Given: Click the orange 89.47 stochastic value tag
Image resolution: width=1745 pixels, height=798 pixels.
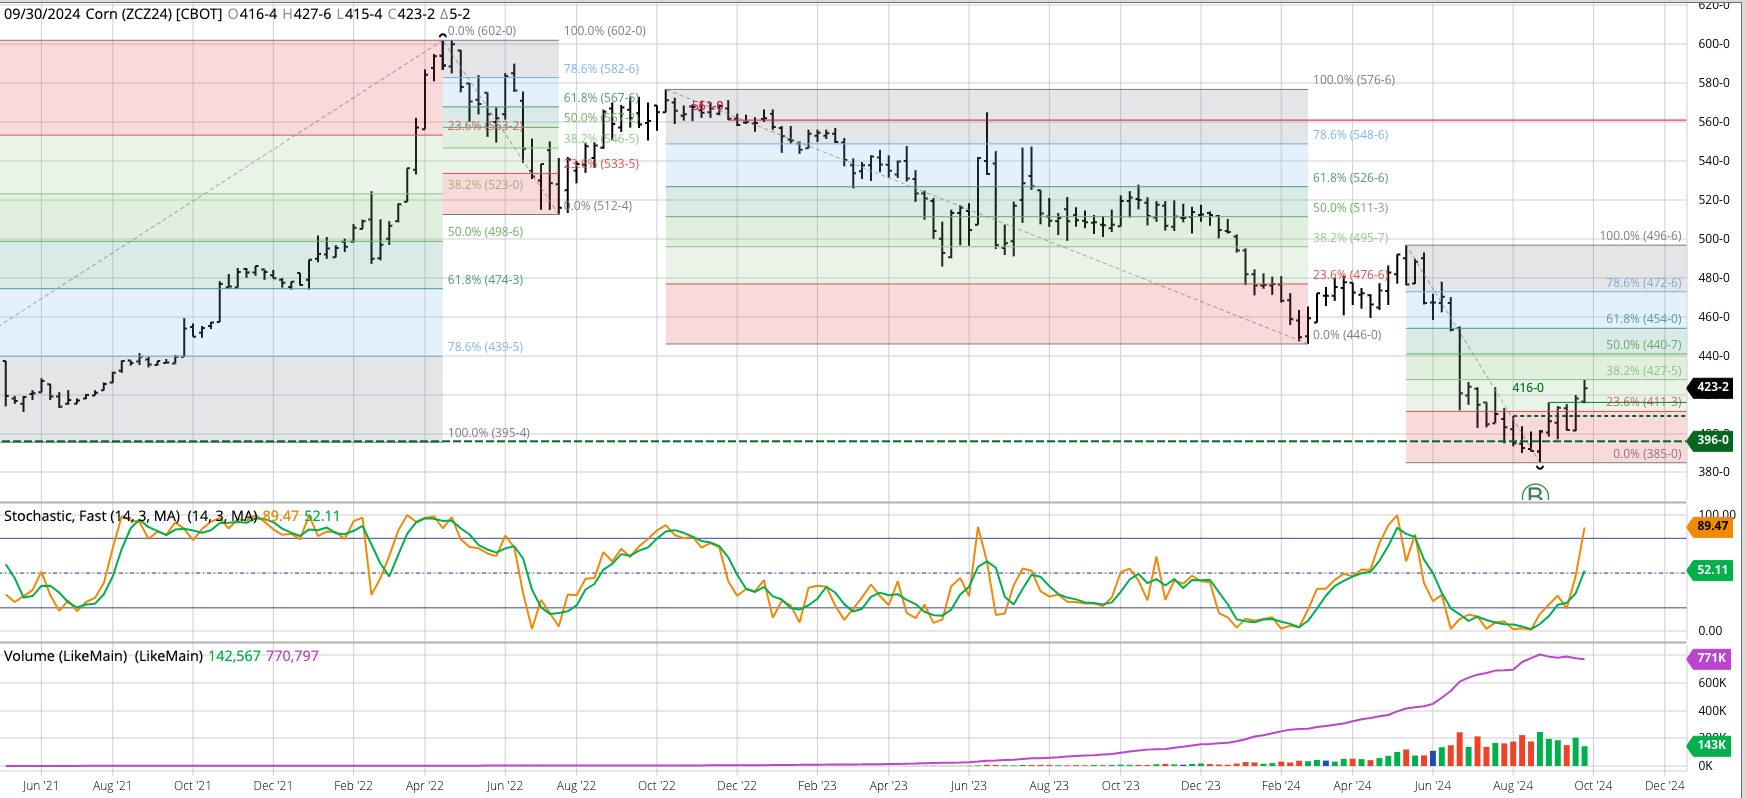Looking at the screenshot, I should [x=1712, y=526].
